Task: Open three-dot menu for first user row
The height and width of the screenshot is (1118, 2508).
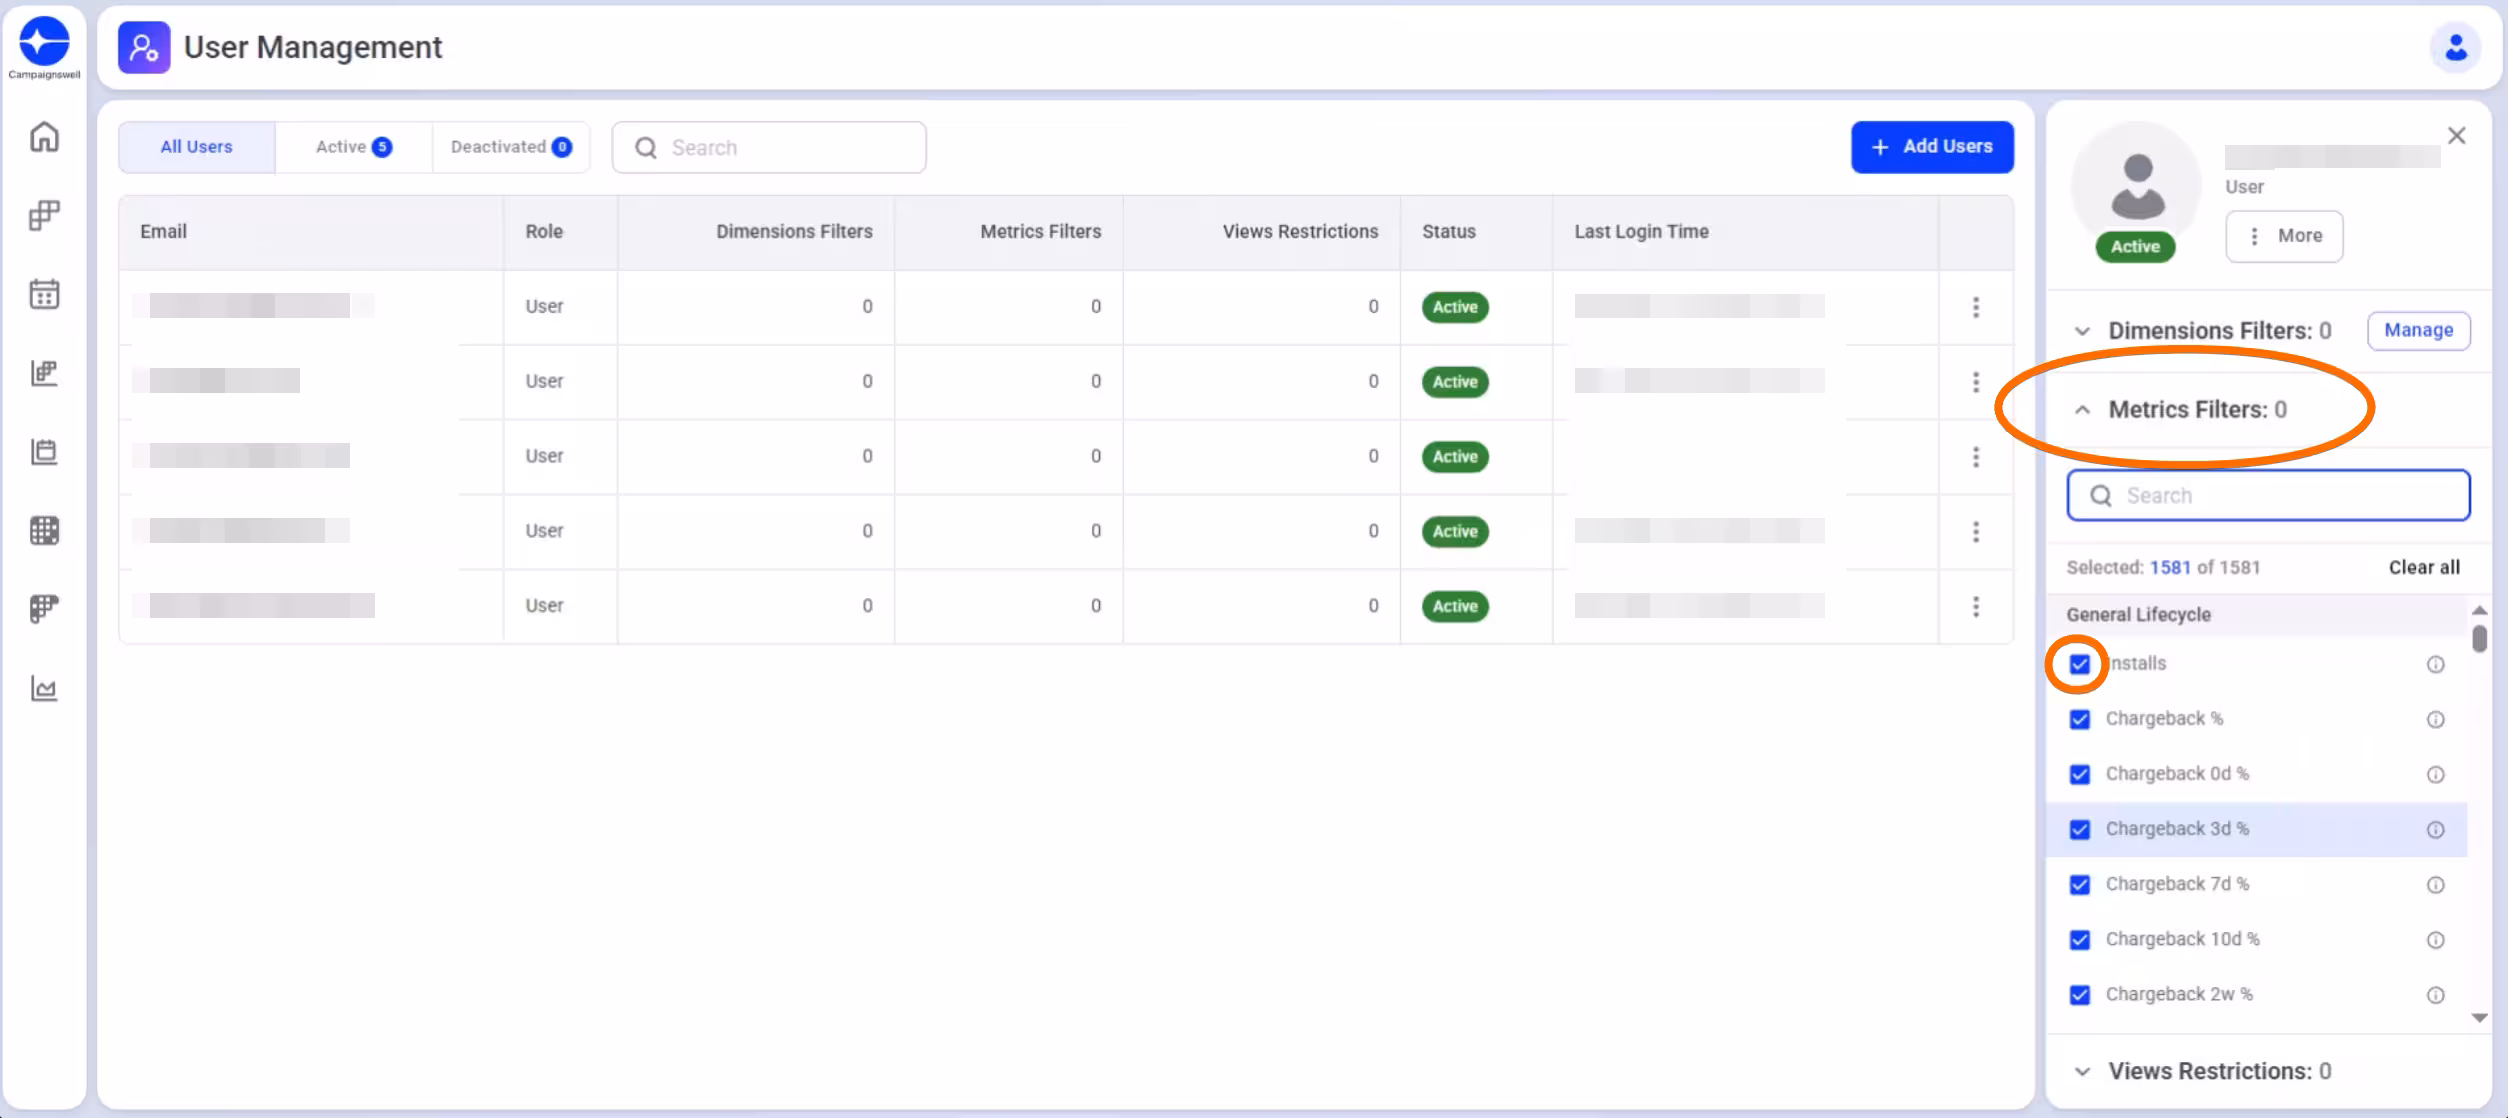Action: (1975, 307)
